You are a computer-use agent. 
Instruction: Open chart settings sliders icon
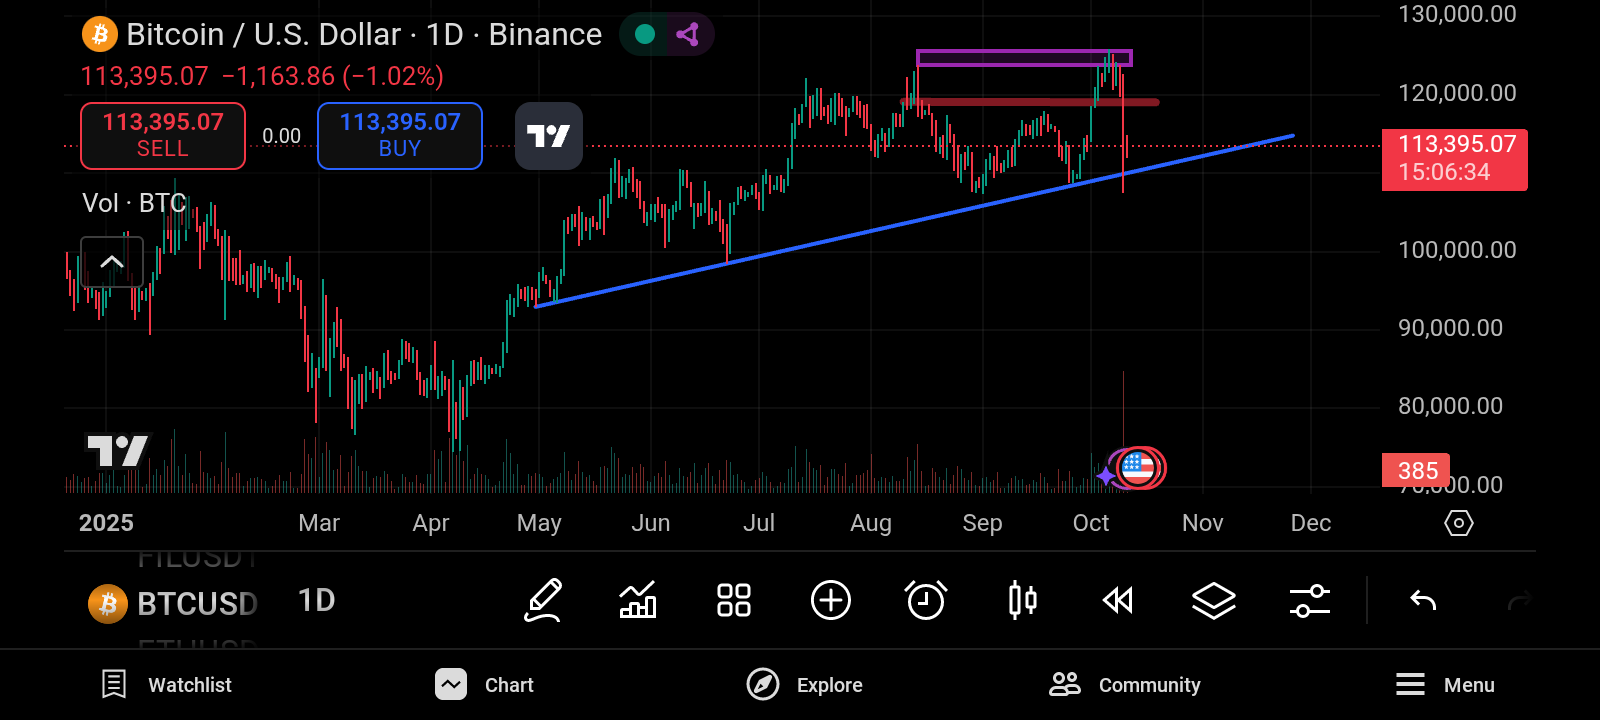[1309, 601]
